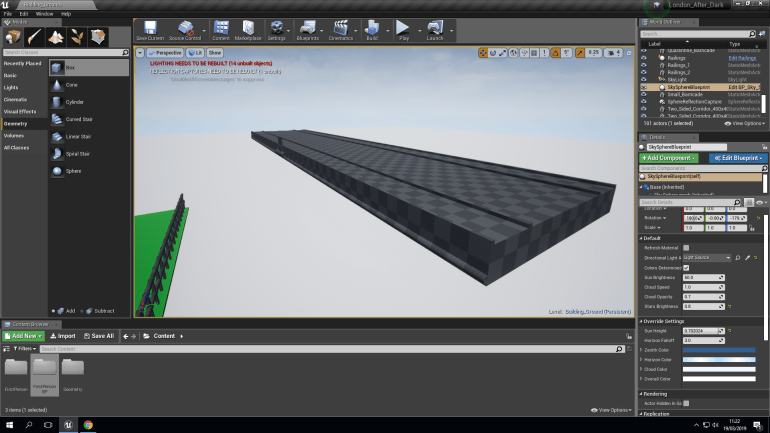
Task: Select the rotate gizmo icon in viewport
Action: click(493, 53)
